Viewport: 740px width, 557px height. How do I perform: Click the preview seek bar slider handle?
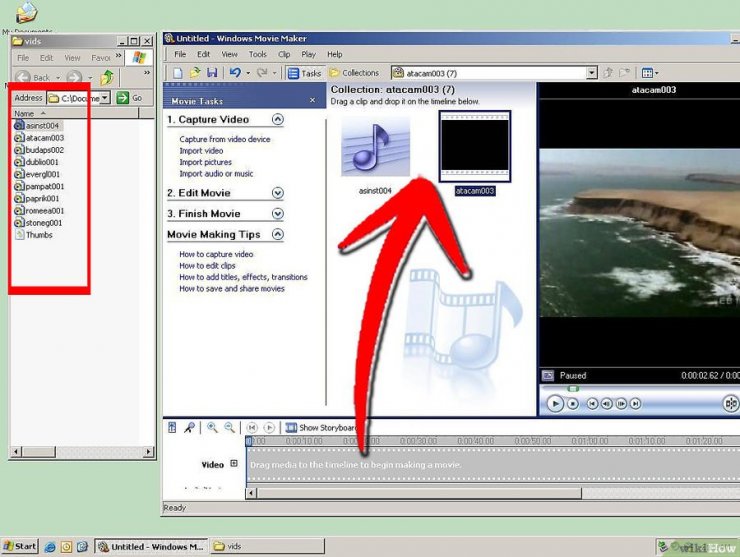(x=573, y=388)
